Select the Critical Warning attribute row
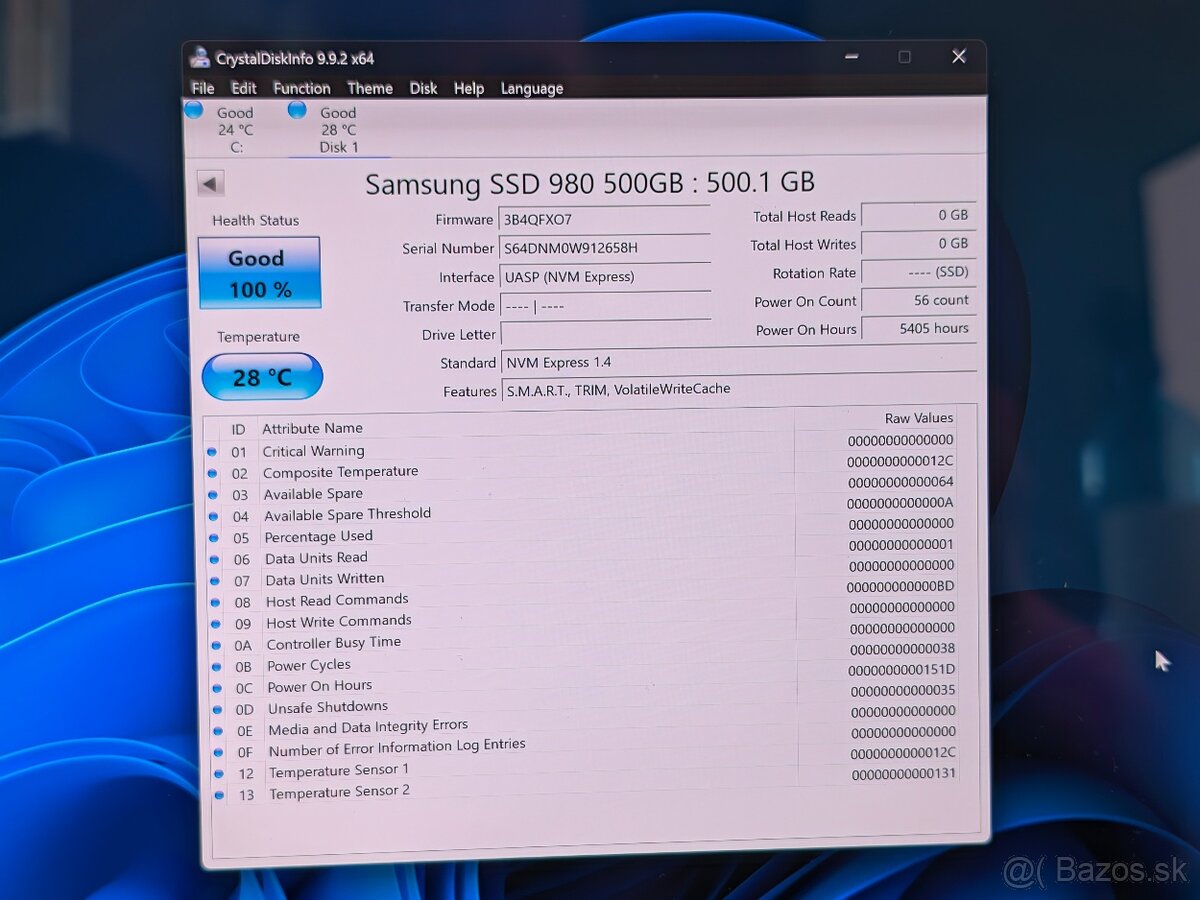Image resolution: width=1200 pixels, height=900 pixels. [x=581, y=447]
